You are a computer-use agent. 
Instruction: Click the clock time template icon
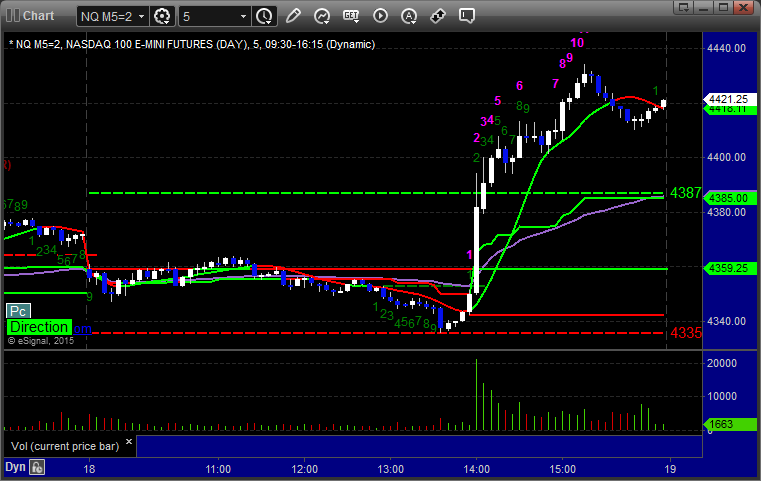[264, 16]
